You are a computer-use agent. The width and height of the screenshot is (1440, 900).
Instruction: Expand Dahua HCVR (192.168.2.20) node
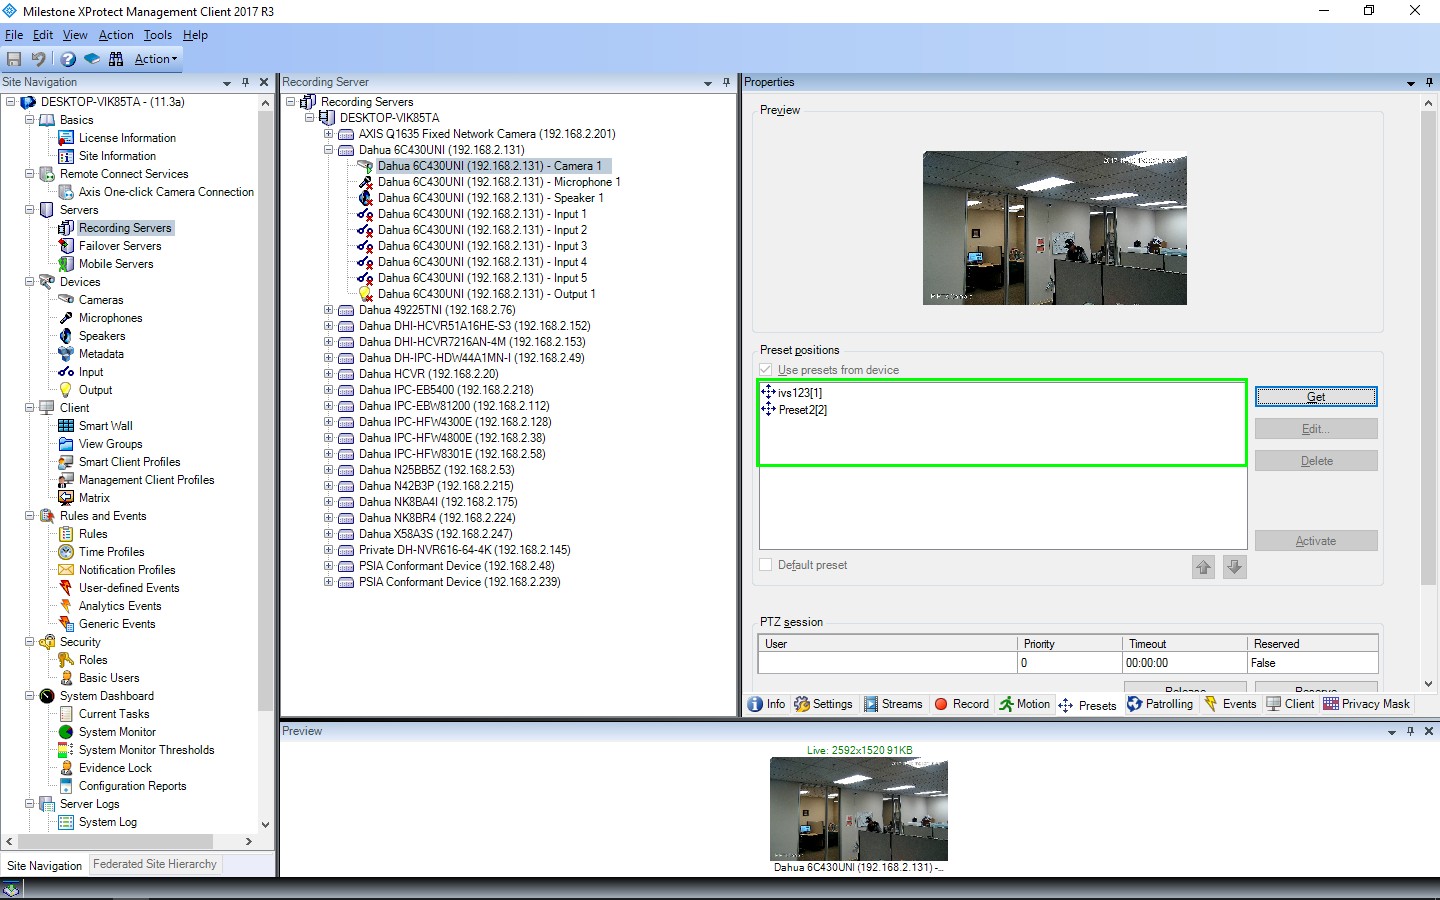328,374
